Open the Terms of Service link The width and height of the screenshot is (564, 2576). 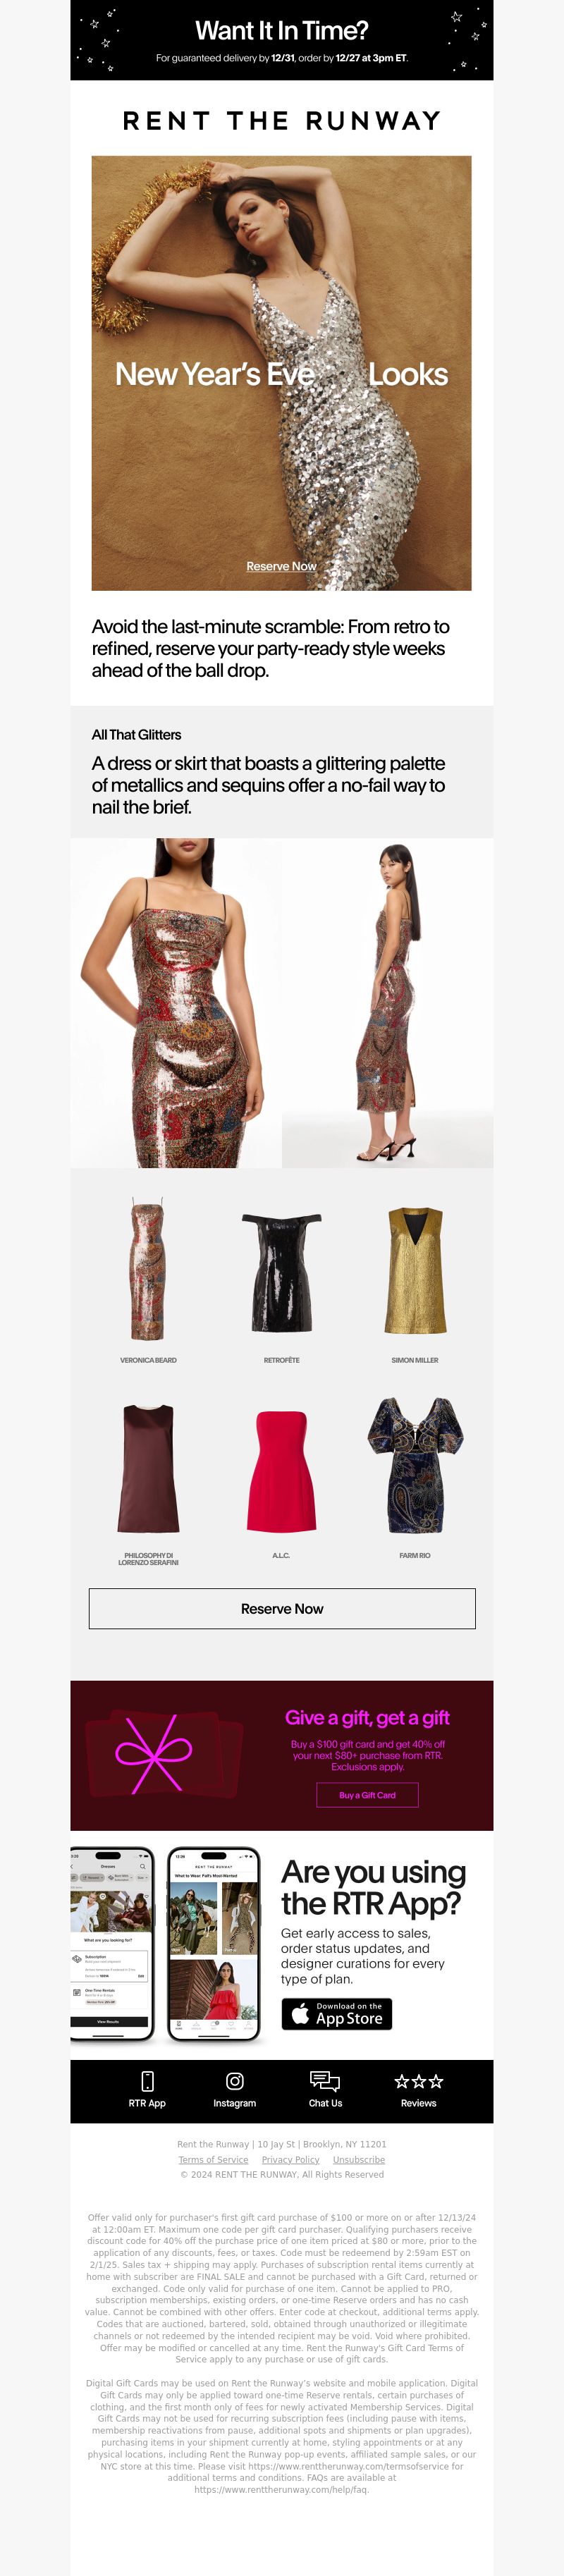[x=213, y=2160]
